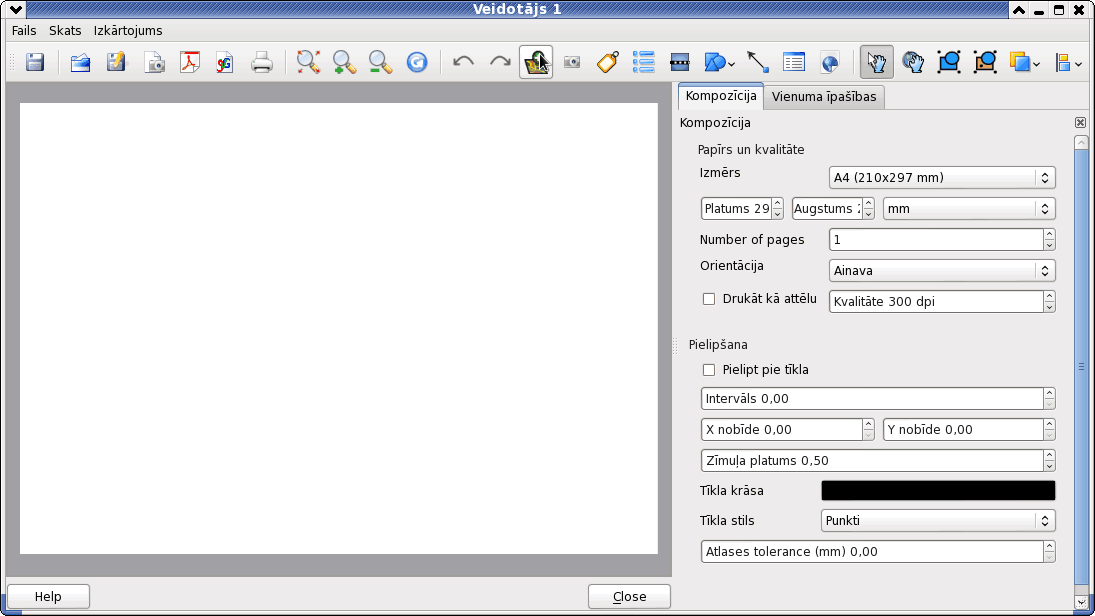
Task: Ungroup the selected items
Action: [985, 63]
